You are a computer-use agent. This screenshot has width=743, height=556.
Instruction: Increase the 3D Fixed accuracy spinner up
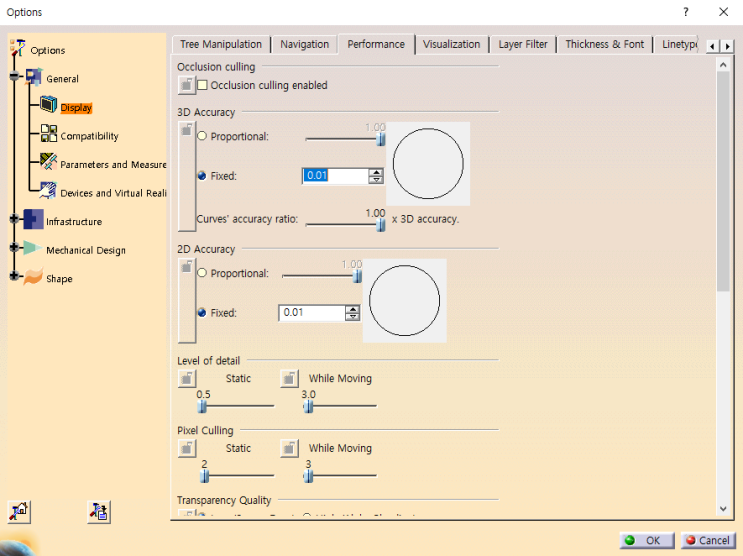[x=376, y=172]
